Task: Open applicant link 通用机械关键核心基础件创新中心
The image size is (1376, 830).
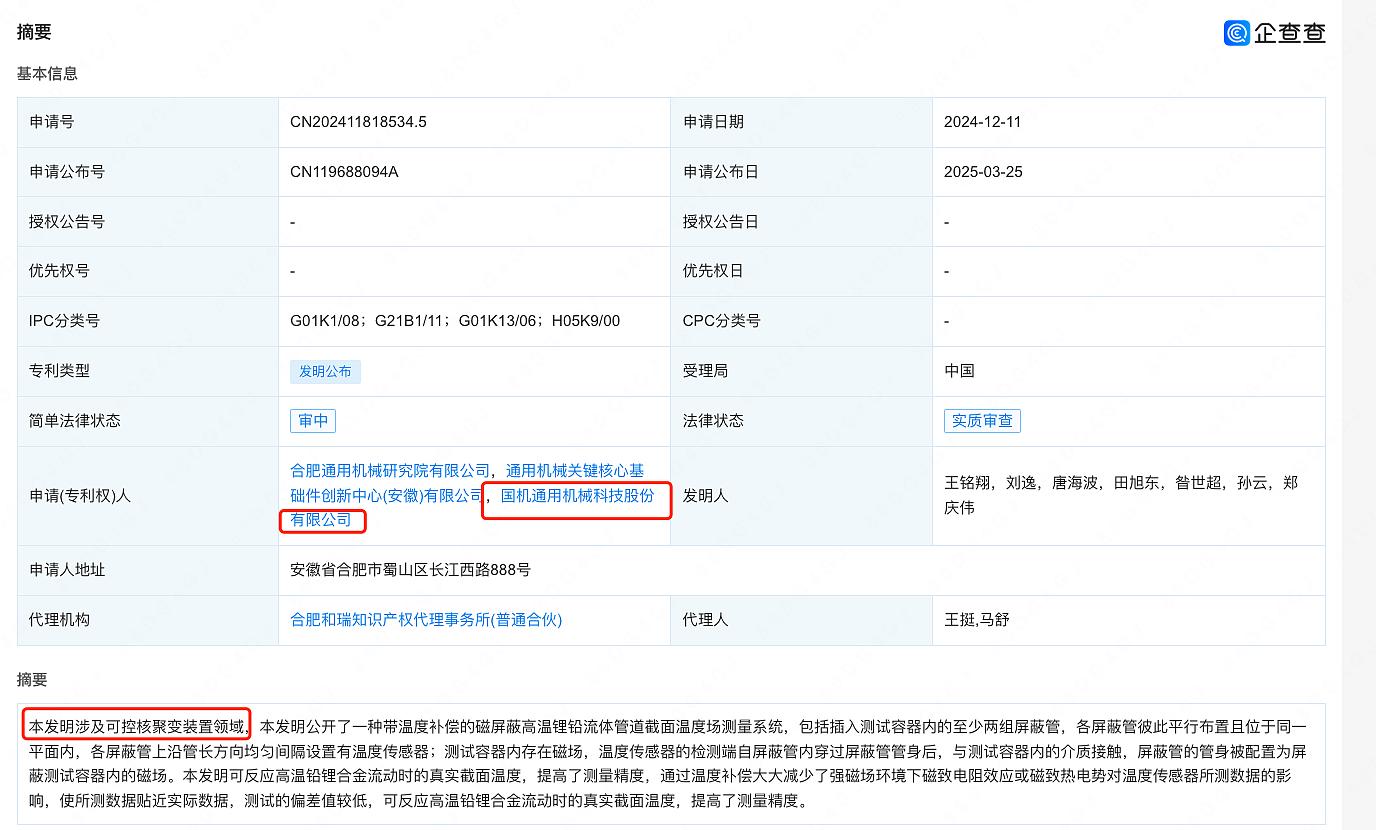Action: (467, 483)
